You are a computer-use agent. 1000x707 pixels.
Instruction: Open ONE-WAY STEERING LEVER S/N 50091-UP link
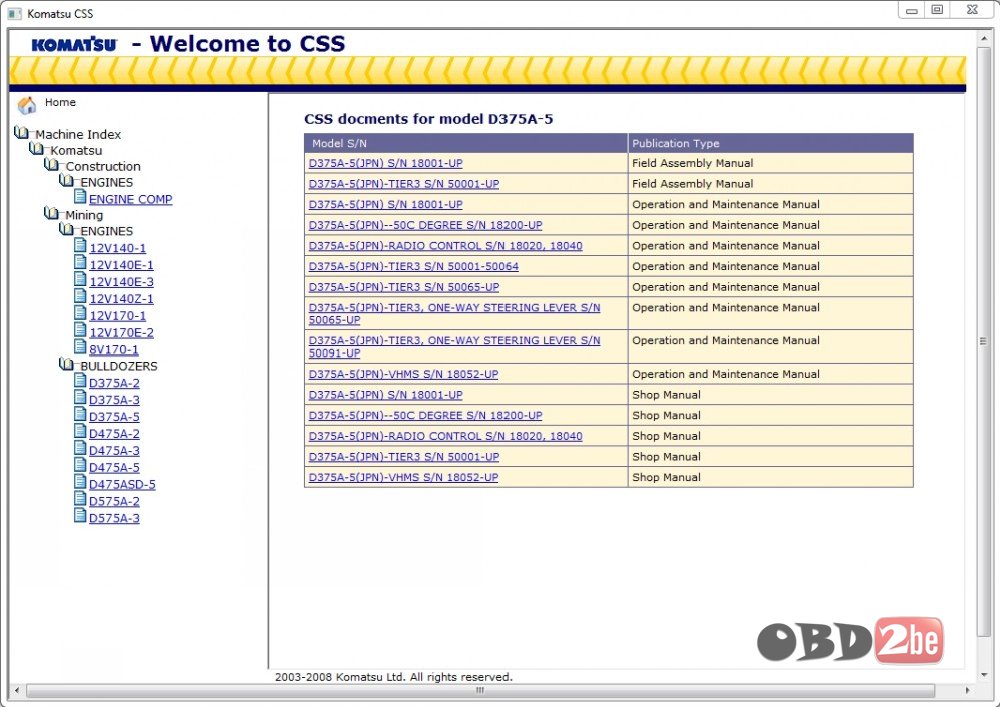pyautogui.click(x=454, y=346)
